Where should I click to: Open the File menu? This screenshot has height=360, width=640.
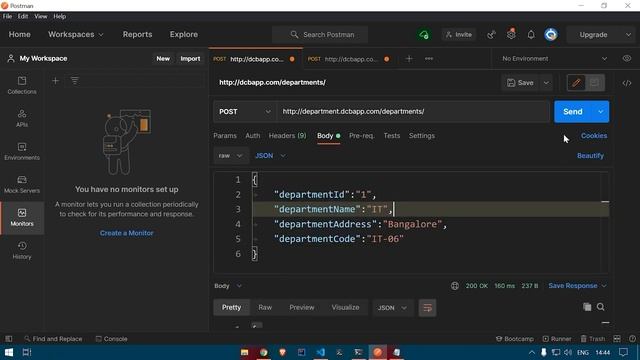click(7, 16)
